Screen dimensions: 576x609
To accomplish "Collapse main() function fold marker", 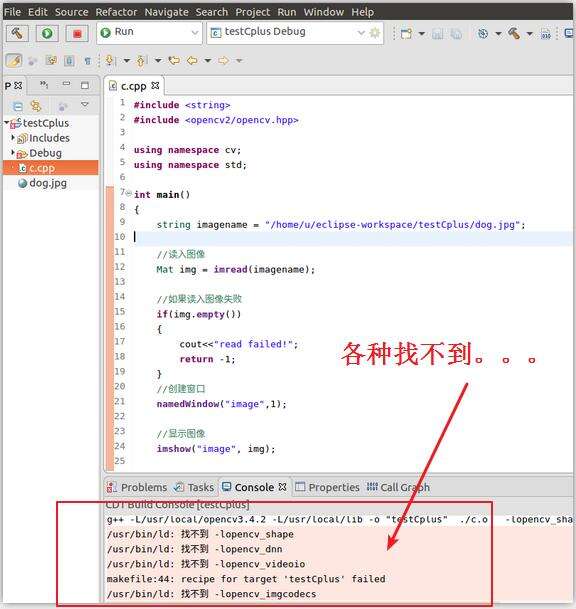I will (129, 193).
